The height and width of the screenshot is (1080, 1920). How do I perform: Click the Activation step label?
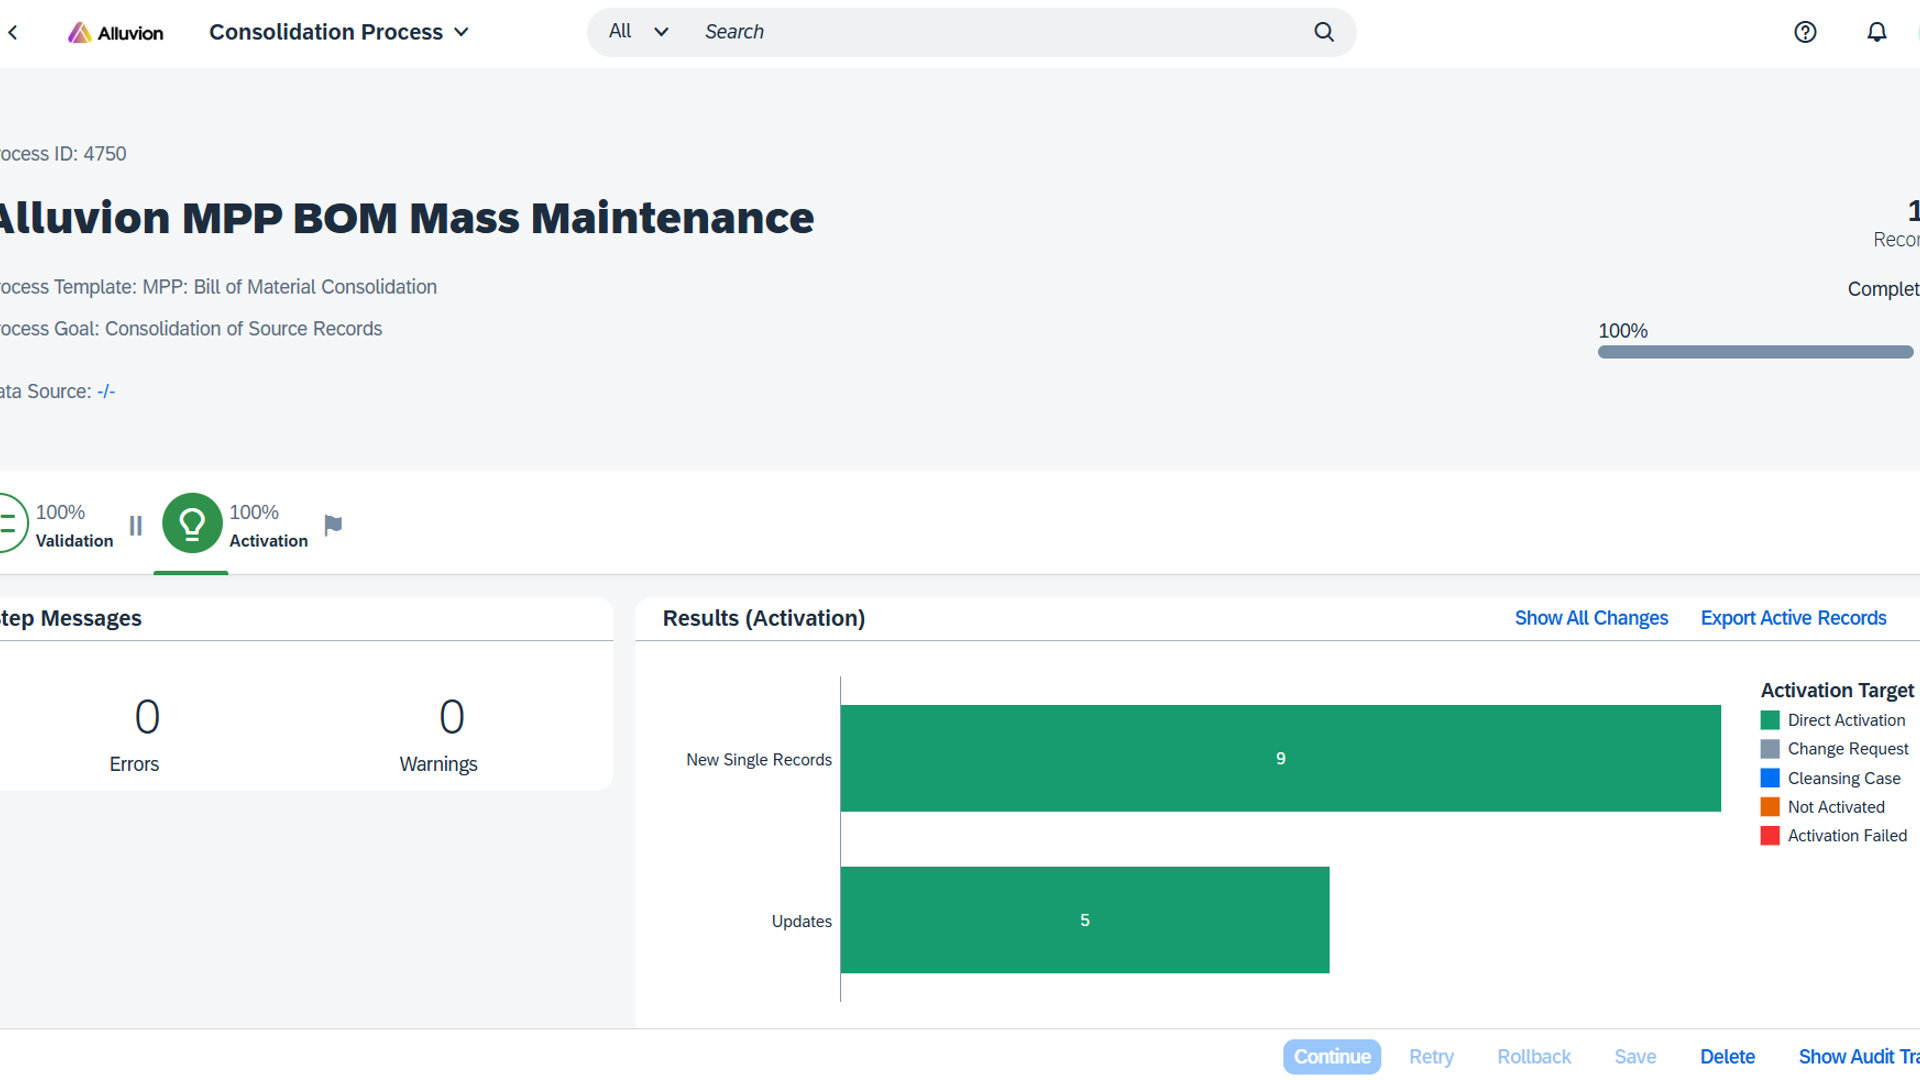pos(268,541)
